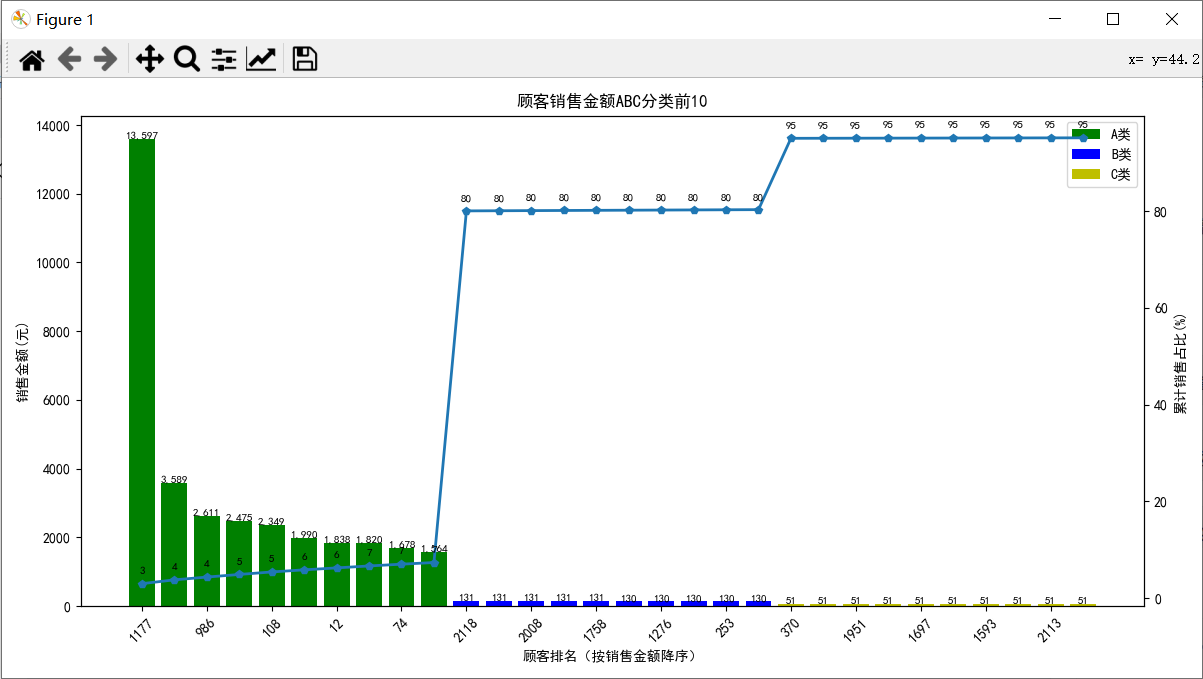Click the right y-axis tick label 20
Viewport: 1203px width, 679px height.
(x=1160, y=502)
